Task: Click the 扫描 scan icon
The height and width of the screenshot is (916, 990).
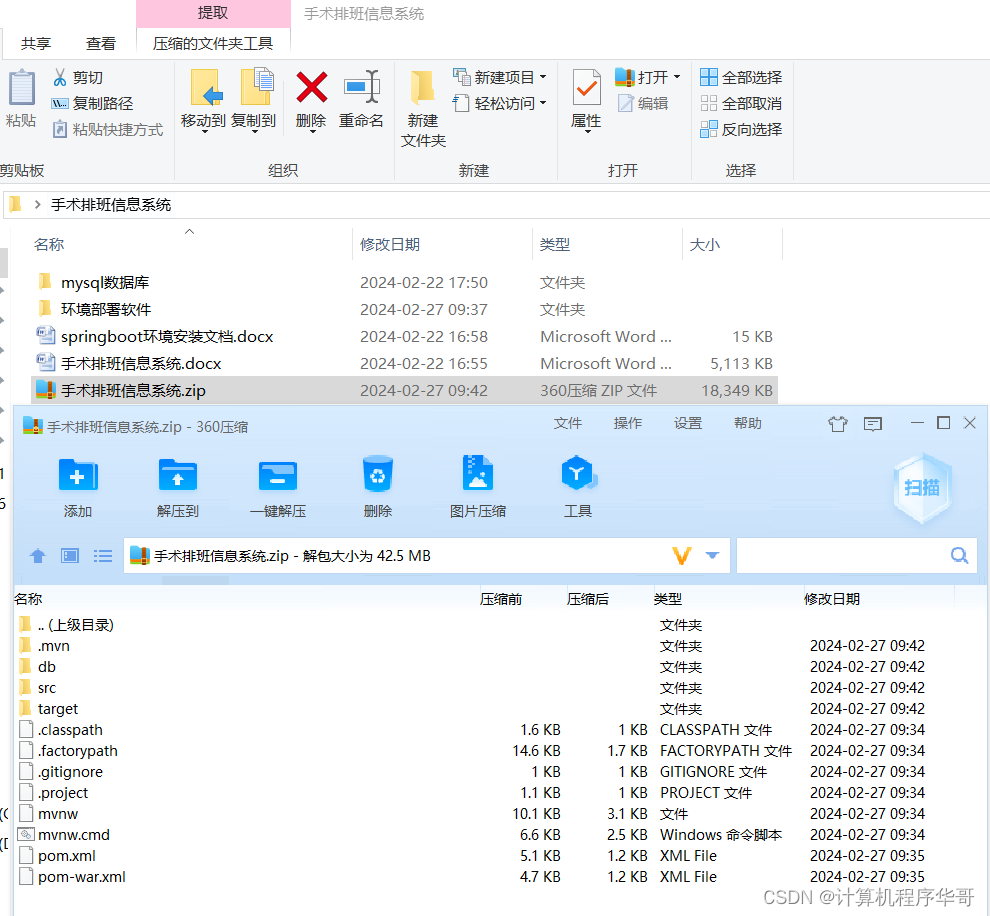Action: (920, 487)
